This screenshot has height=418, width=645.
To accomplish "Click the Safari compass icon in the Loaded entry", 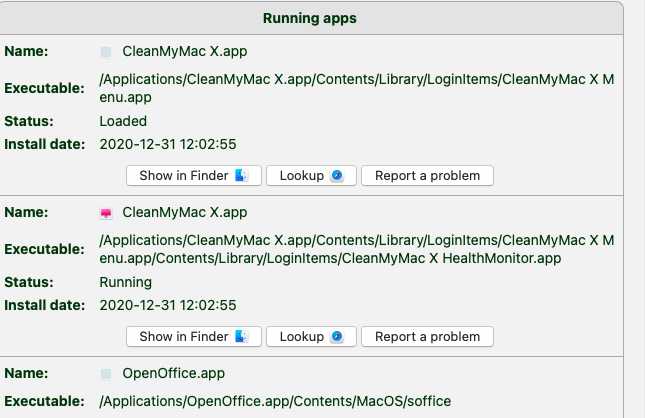I will [x=337, y=175].
